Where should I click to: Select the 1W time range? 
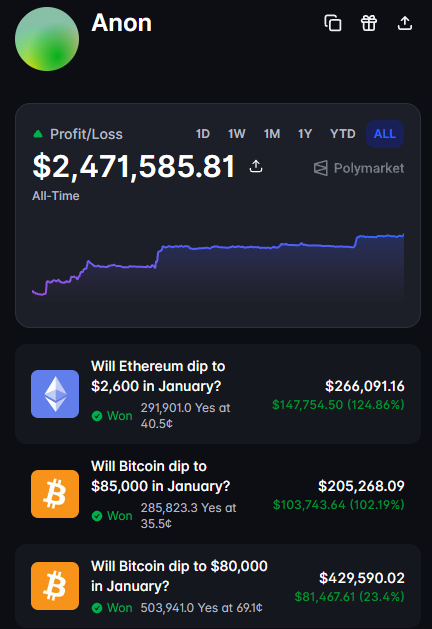(x=237, y=134)
